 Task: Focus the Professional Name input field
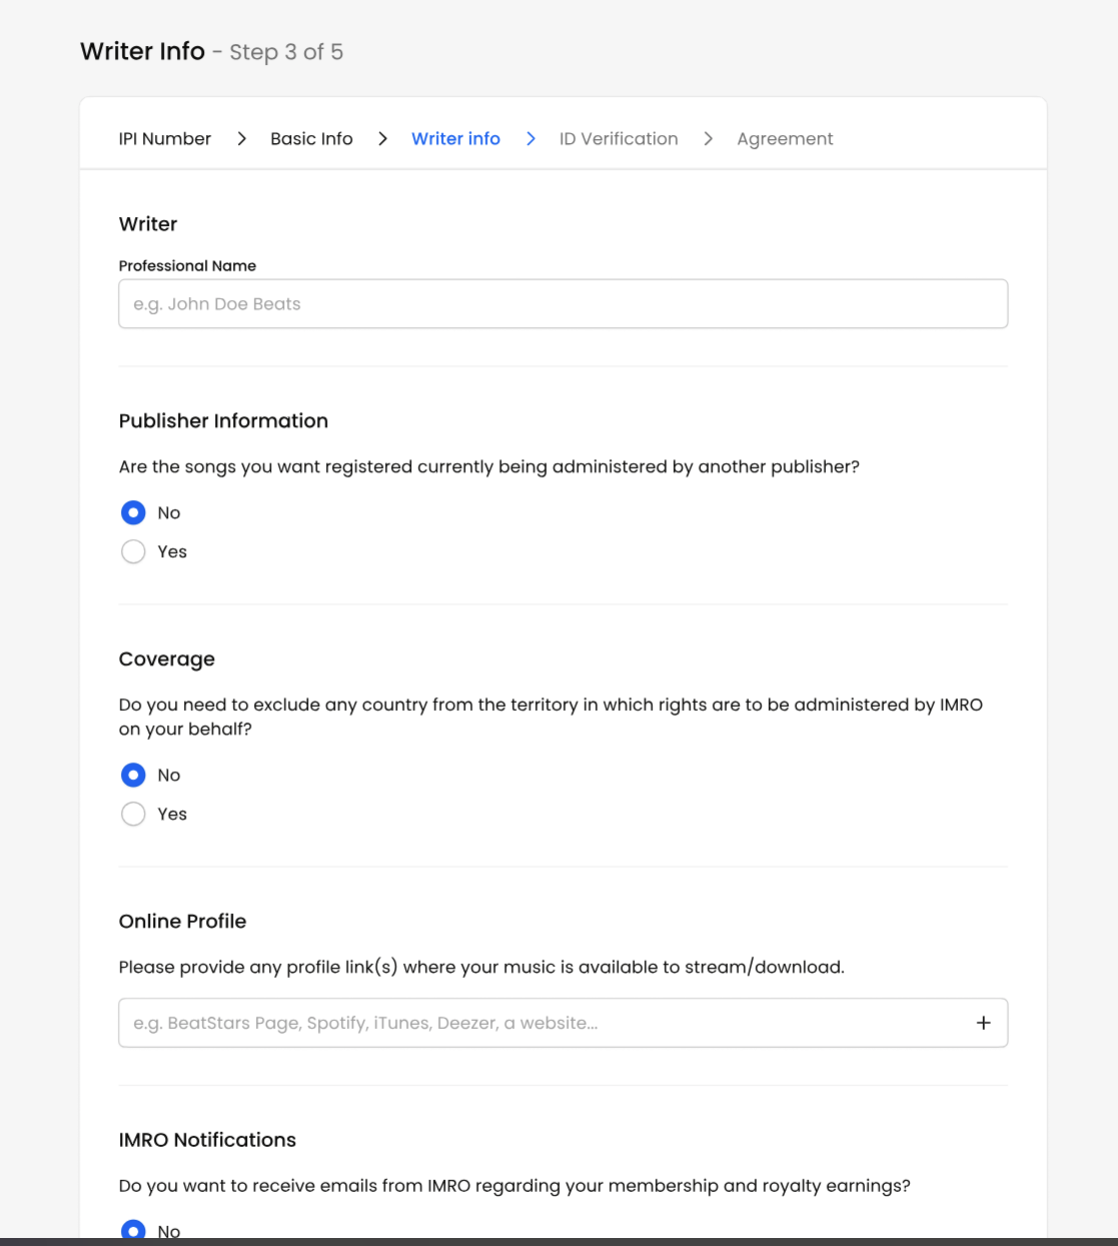pyautogui.click(x=563, y=304)
